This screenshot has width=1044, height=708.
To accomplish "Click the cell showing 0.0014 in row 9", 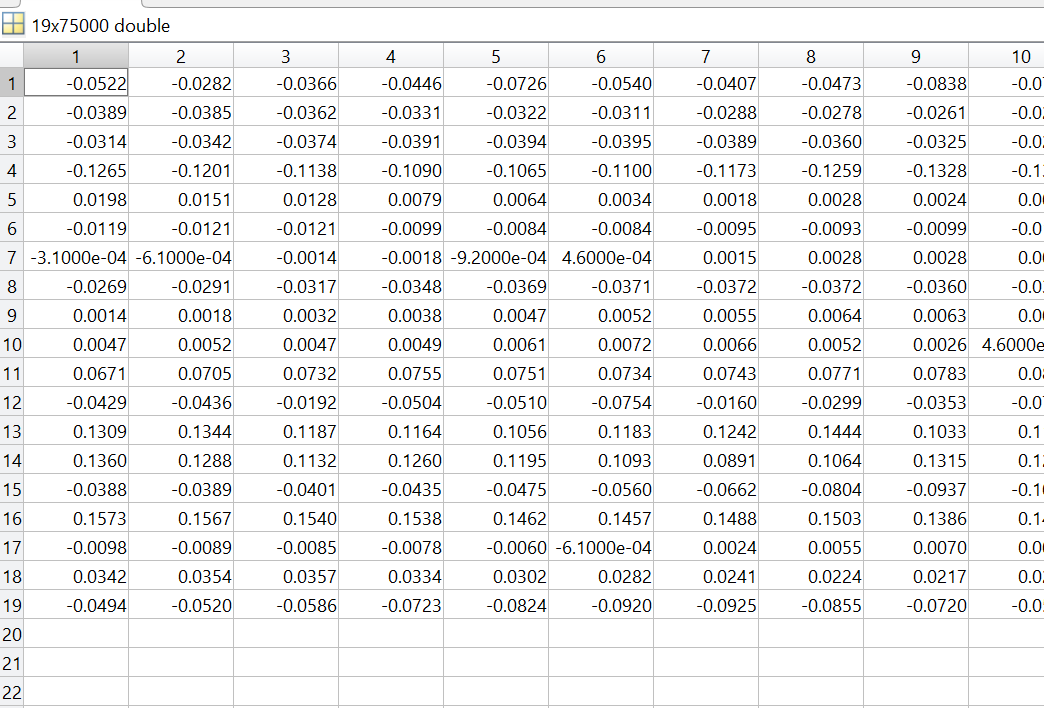I will [76, 315].
